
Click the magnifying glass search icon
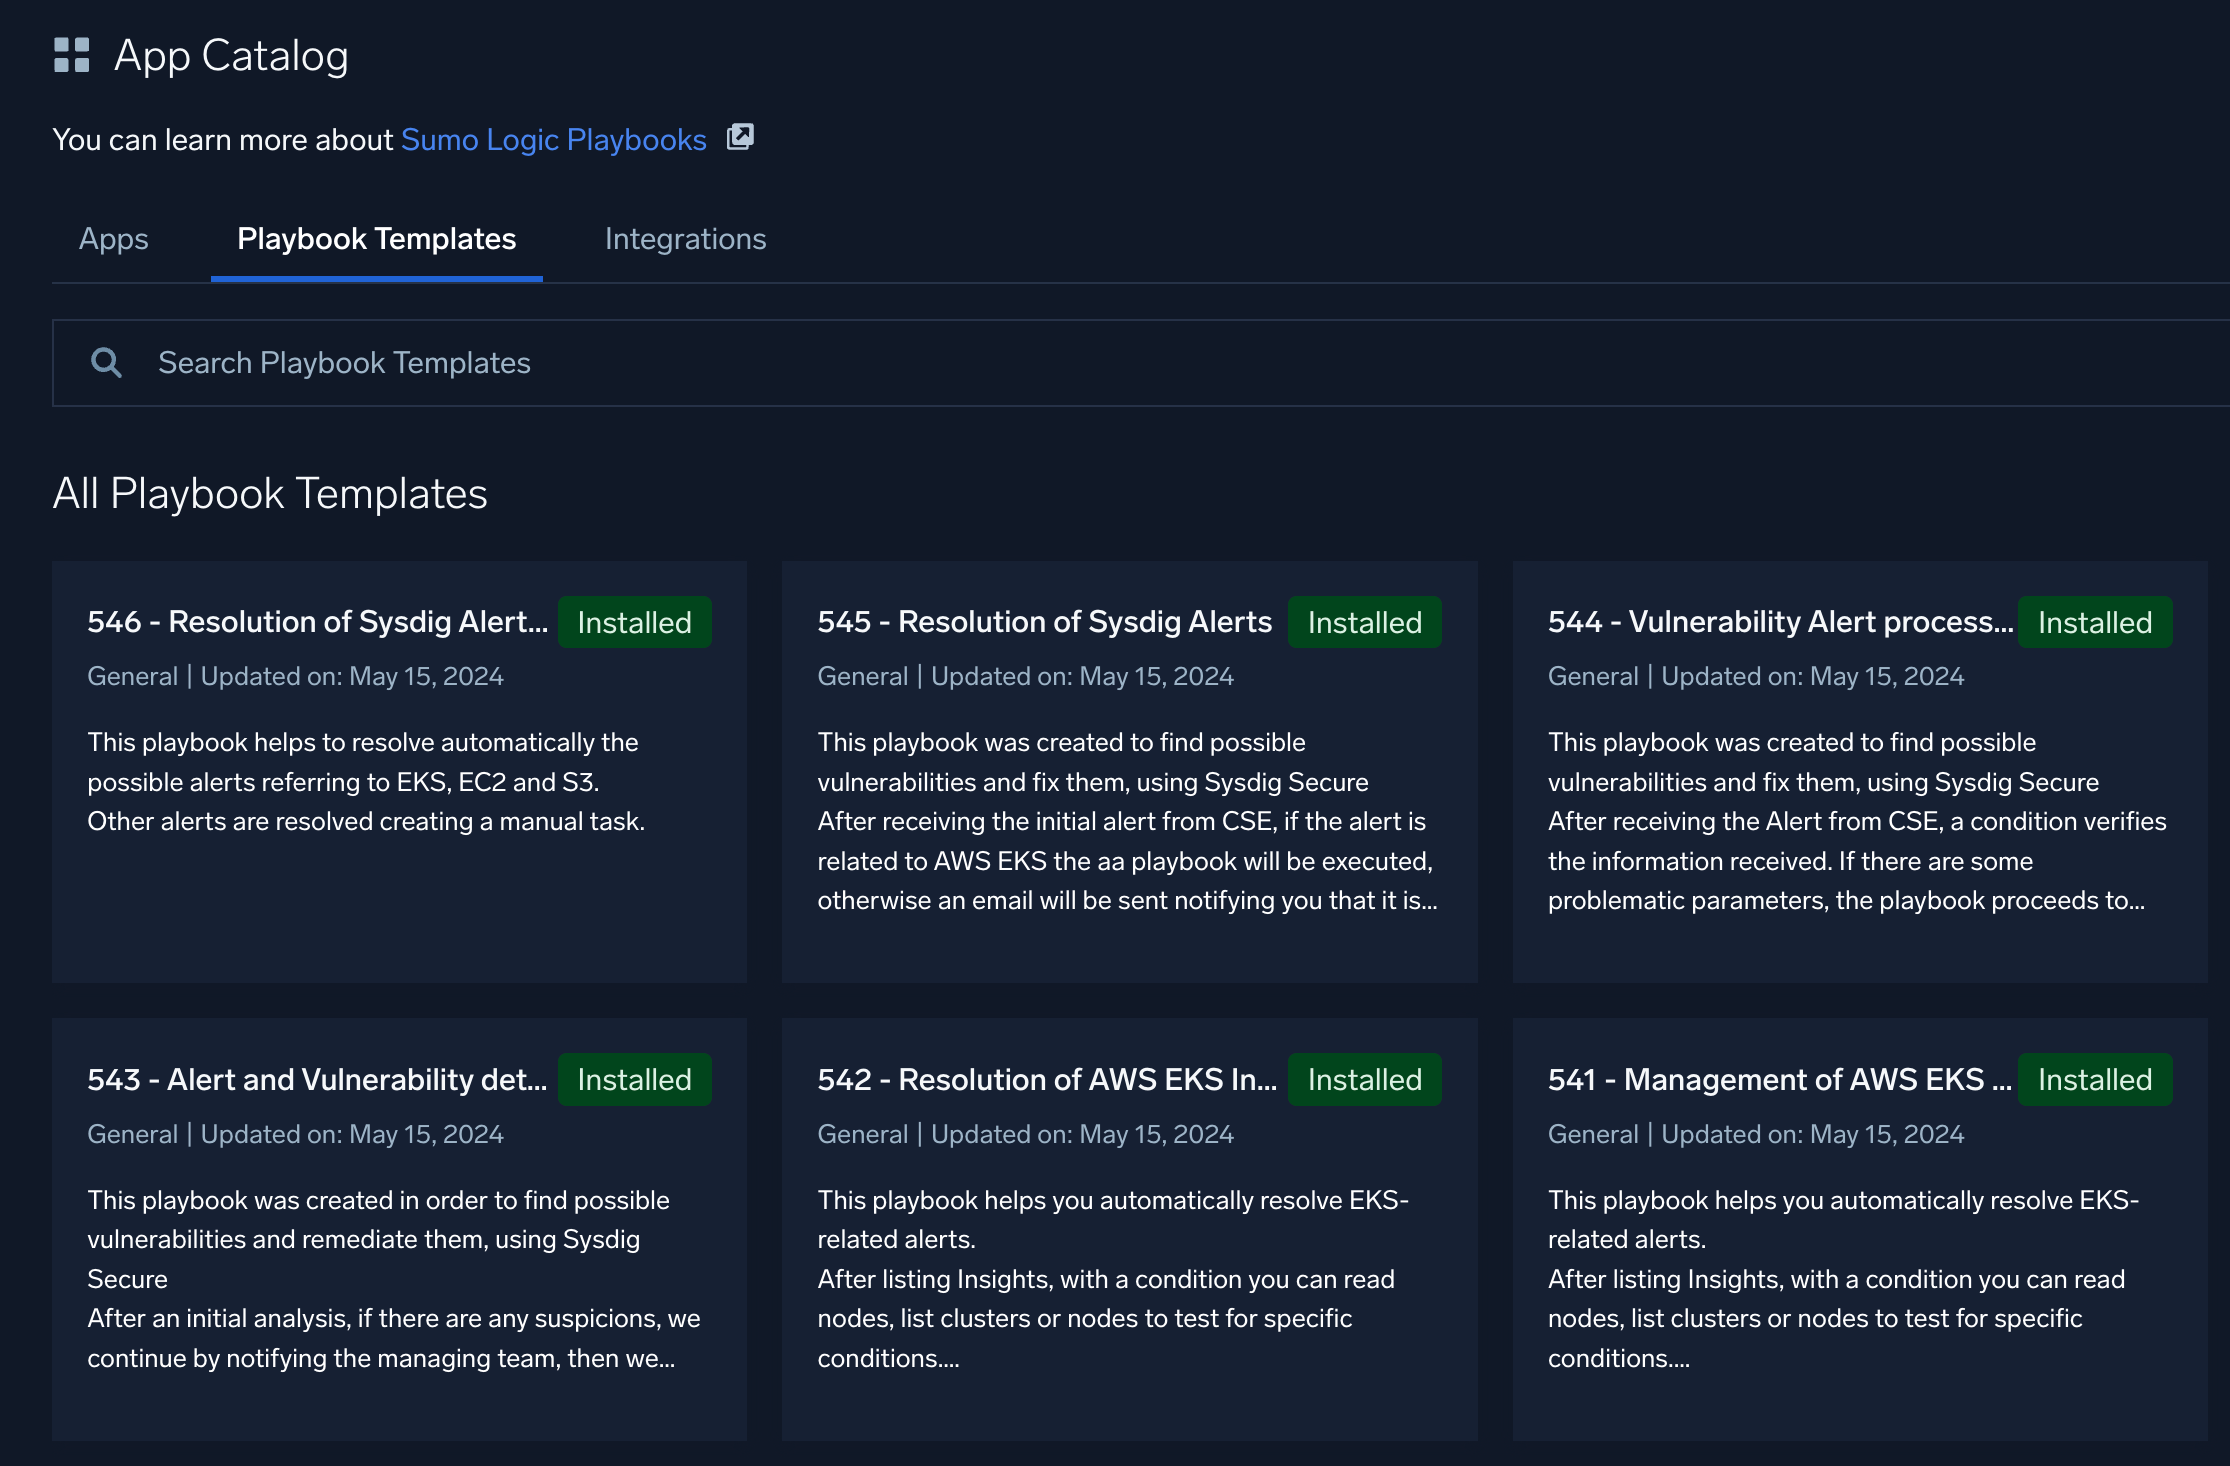[x=106, y=362]
